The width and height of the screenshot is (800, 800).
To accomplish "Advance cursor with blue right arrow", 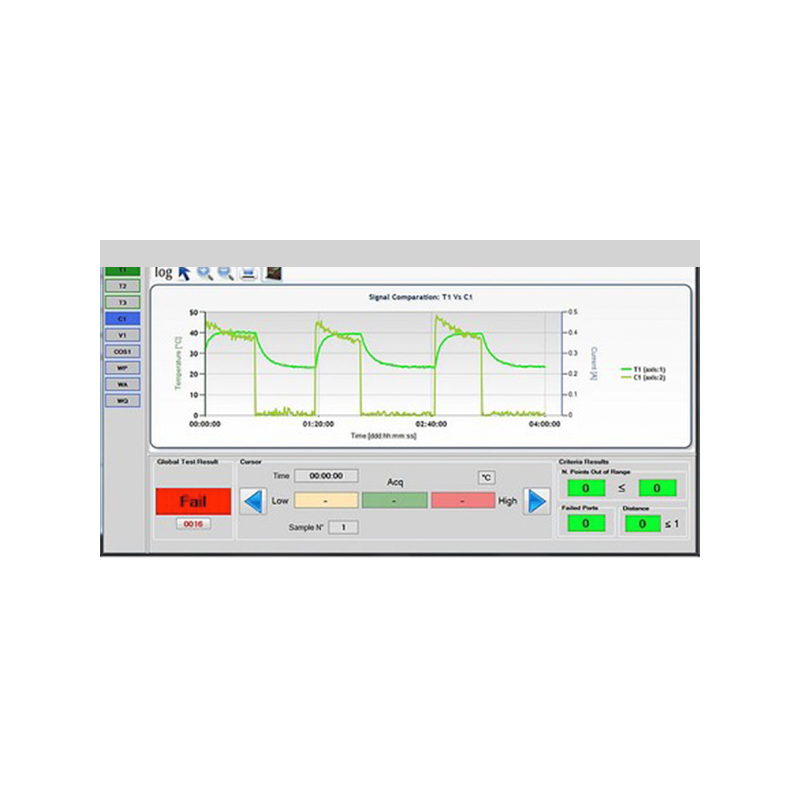I will point(536,500).
